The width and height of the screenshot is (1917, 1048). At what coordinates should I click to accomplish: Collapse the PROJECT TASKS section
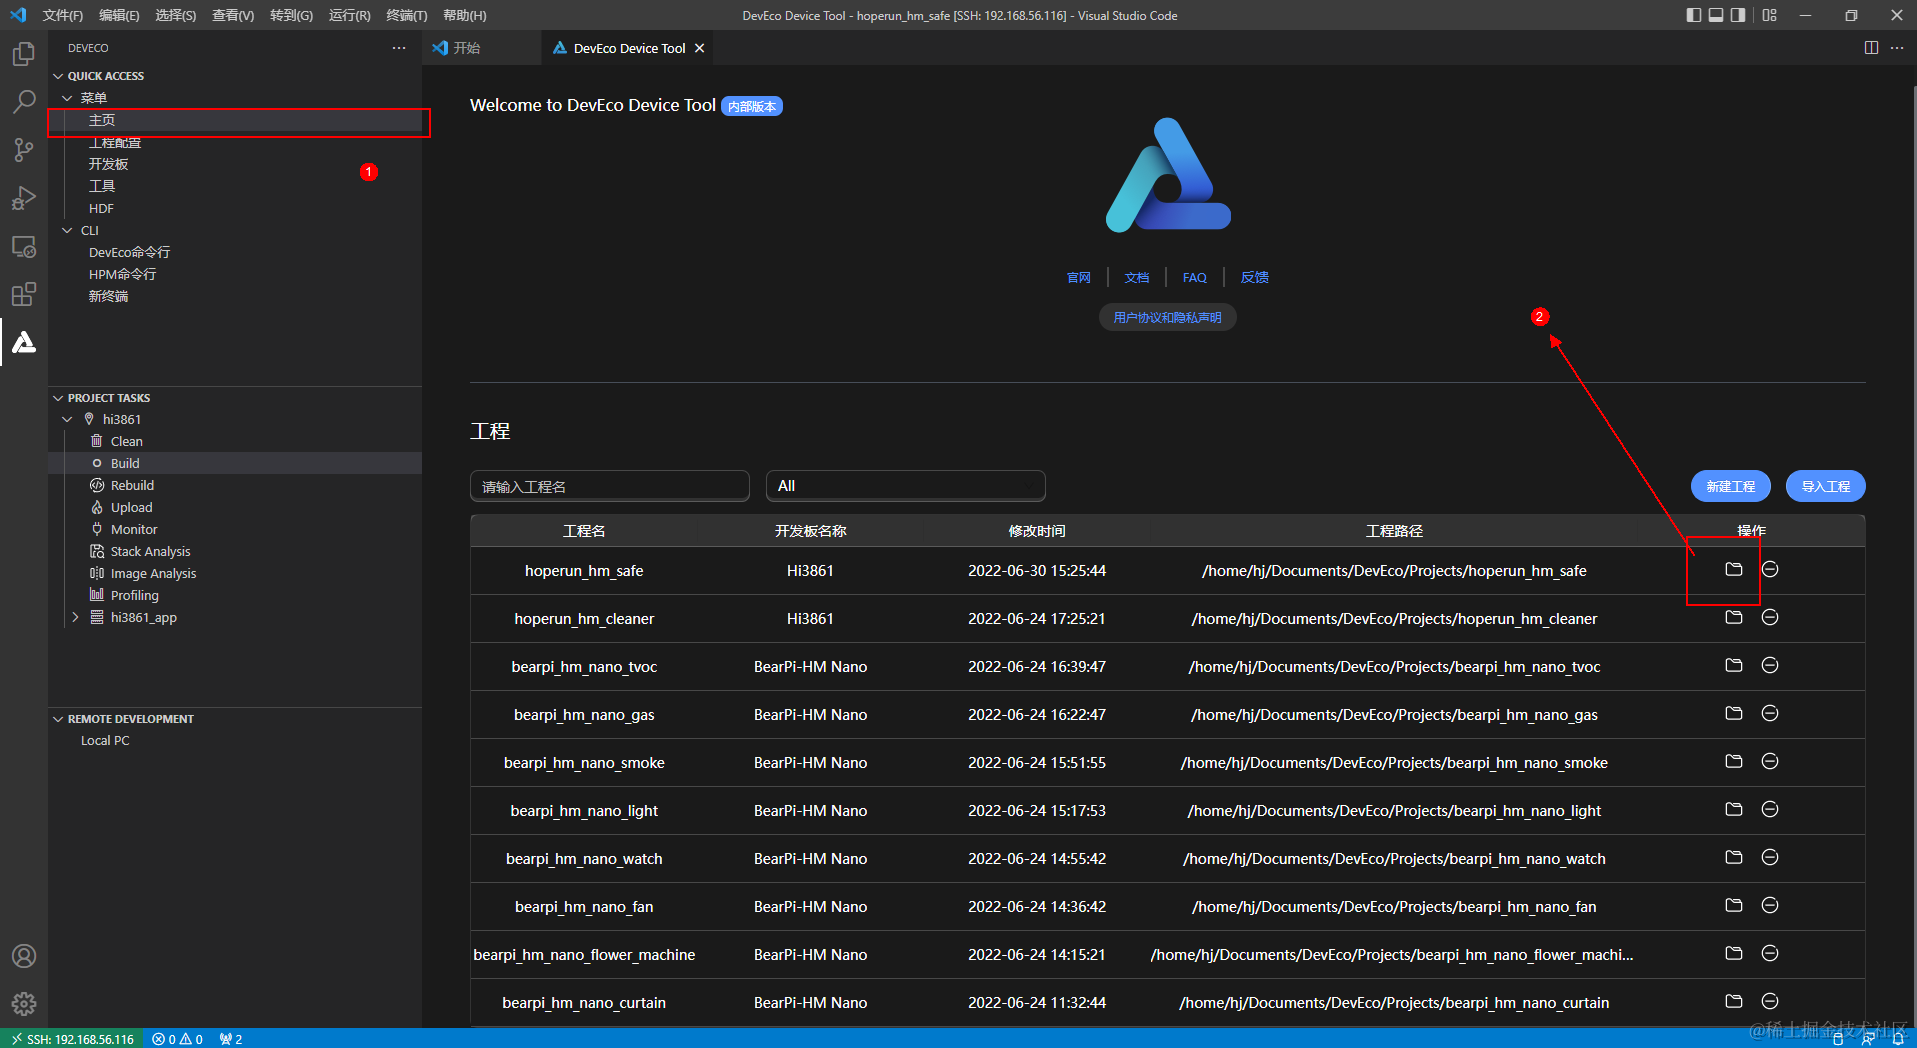[58, 398]
